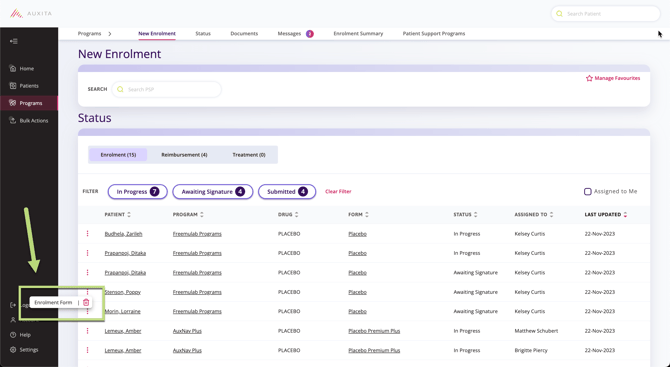Focus the Search PSP field
Screen dimensions: 670x367
tap(167, 89)
